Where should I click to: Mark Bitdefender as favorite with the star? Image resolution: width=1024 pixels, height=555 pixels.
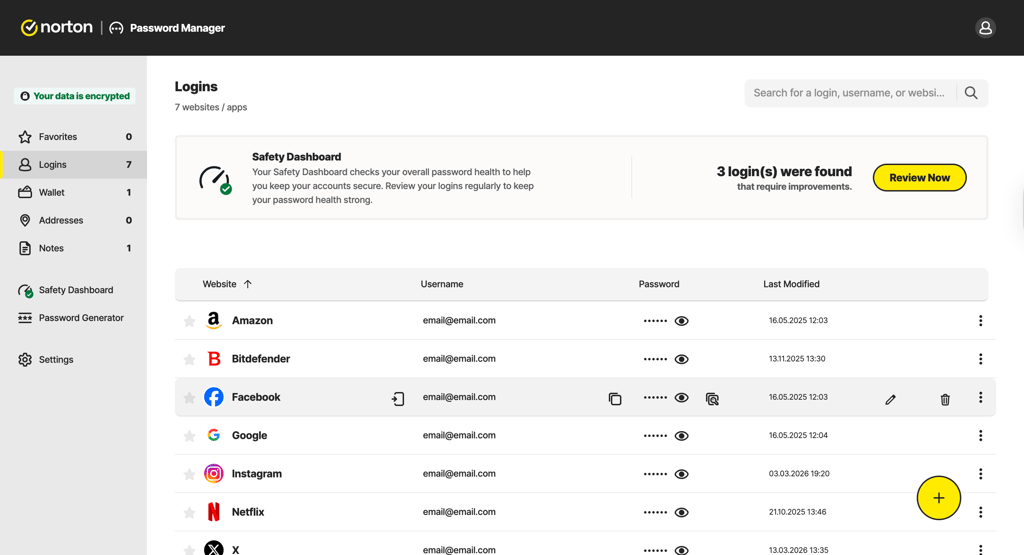click(x=189, y=359)
